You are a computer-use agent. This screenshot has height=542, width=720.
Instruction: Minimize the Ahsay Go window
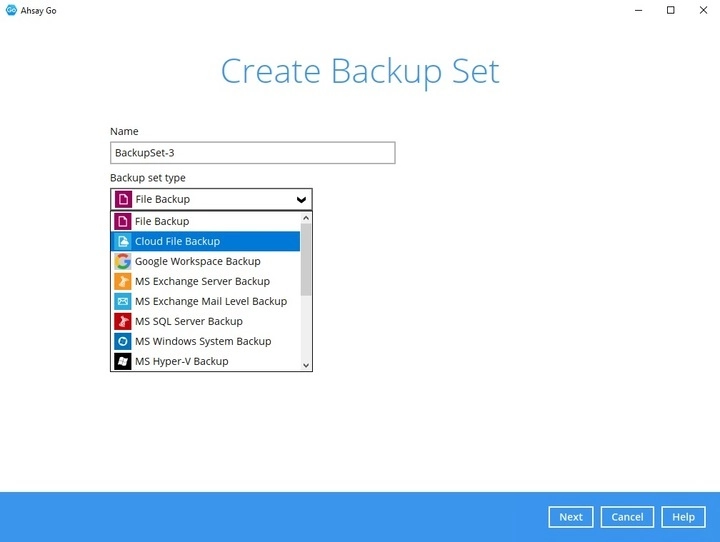coord(638,10)
